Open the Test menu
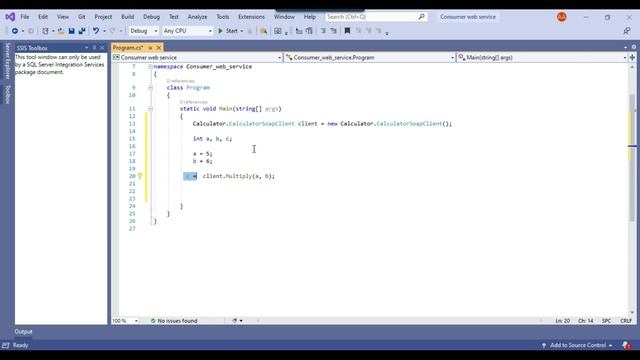Image resolution: width=640 pixels, height=360 pixels. 174,17
